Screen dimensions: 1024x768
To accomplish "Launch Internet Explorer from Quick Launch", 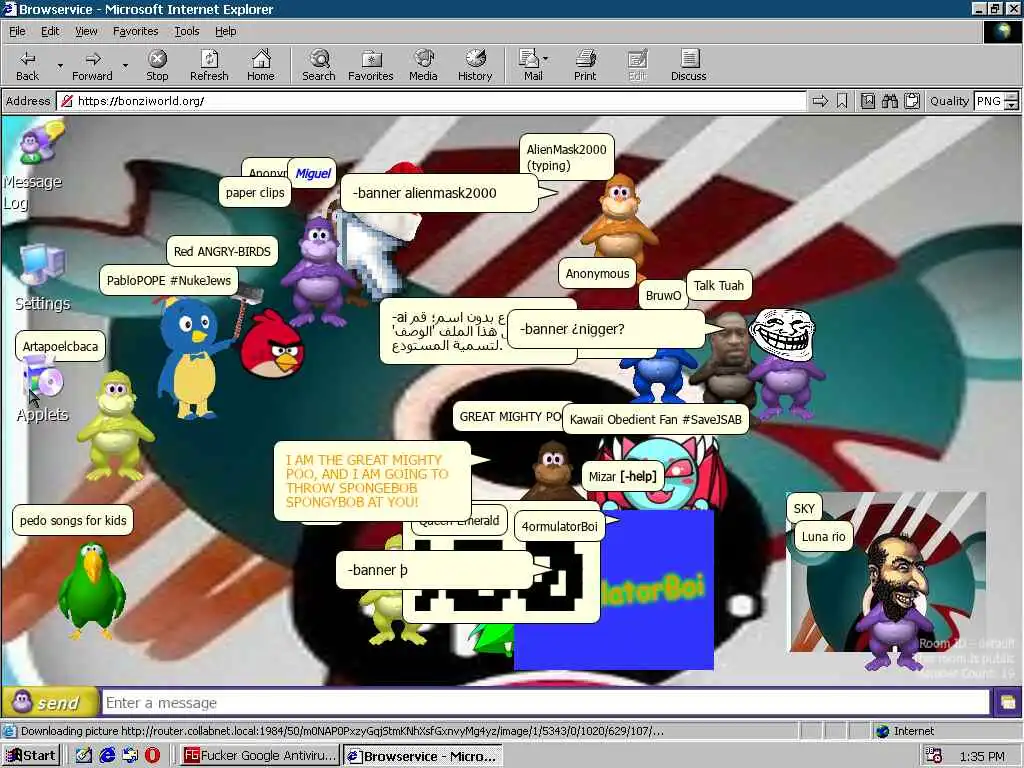I will pyautogui.click(x=107, y=756).
